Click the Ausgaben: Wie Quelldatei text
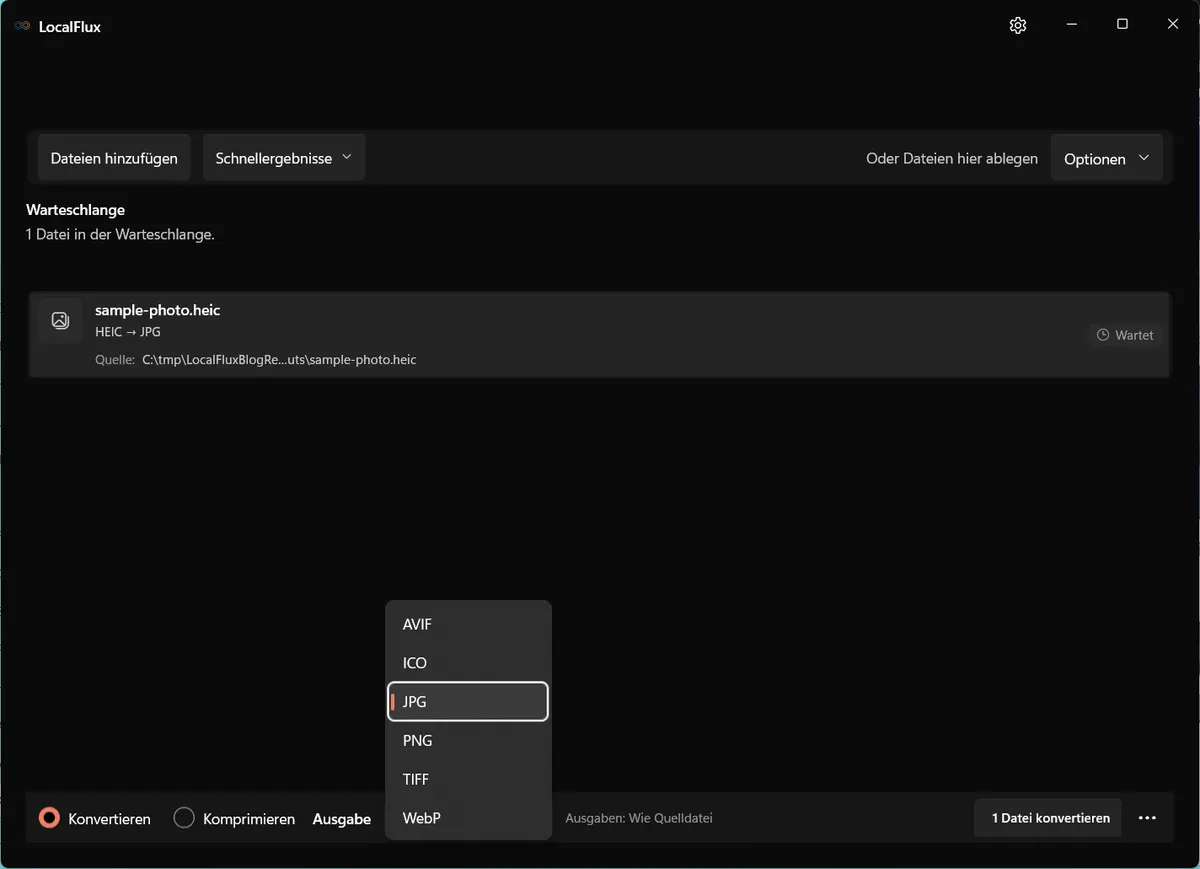This screenshot has width=1200, height=869. [639, 818]
